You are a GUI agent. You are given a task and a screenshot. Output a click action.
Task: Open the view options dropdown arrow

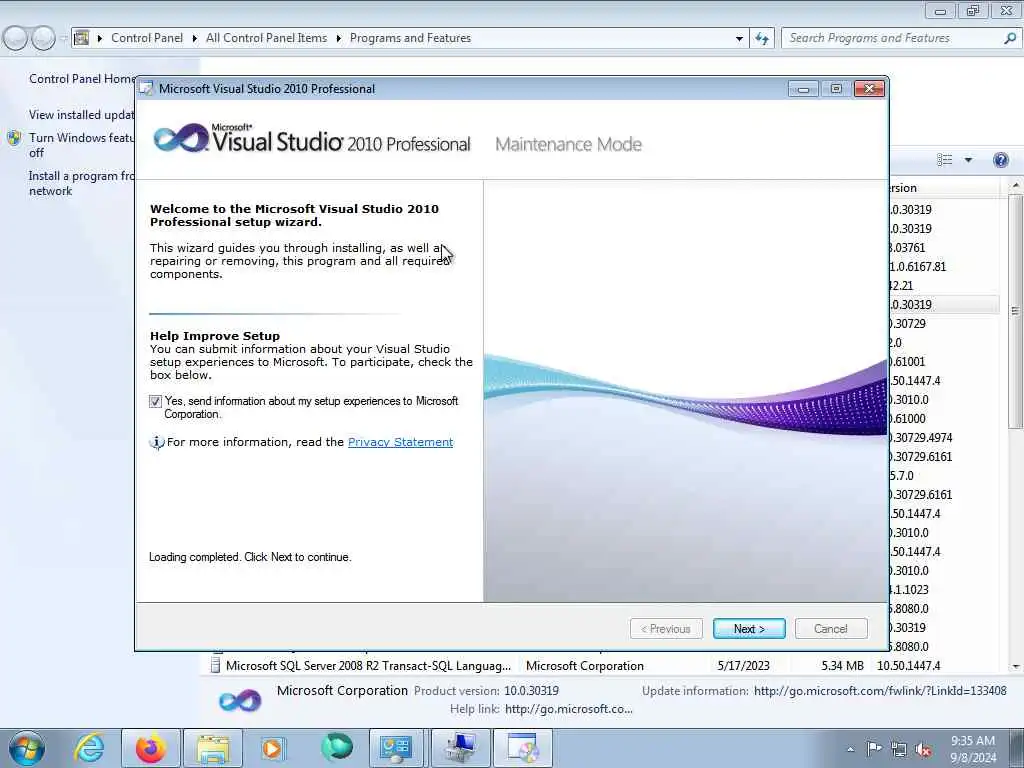point(968,160)
